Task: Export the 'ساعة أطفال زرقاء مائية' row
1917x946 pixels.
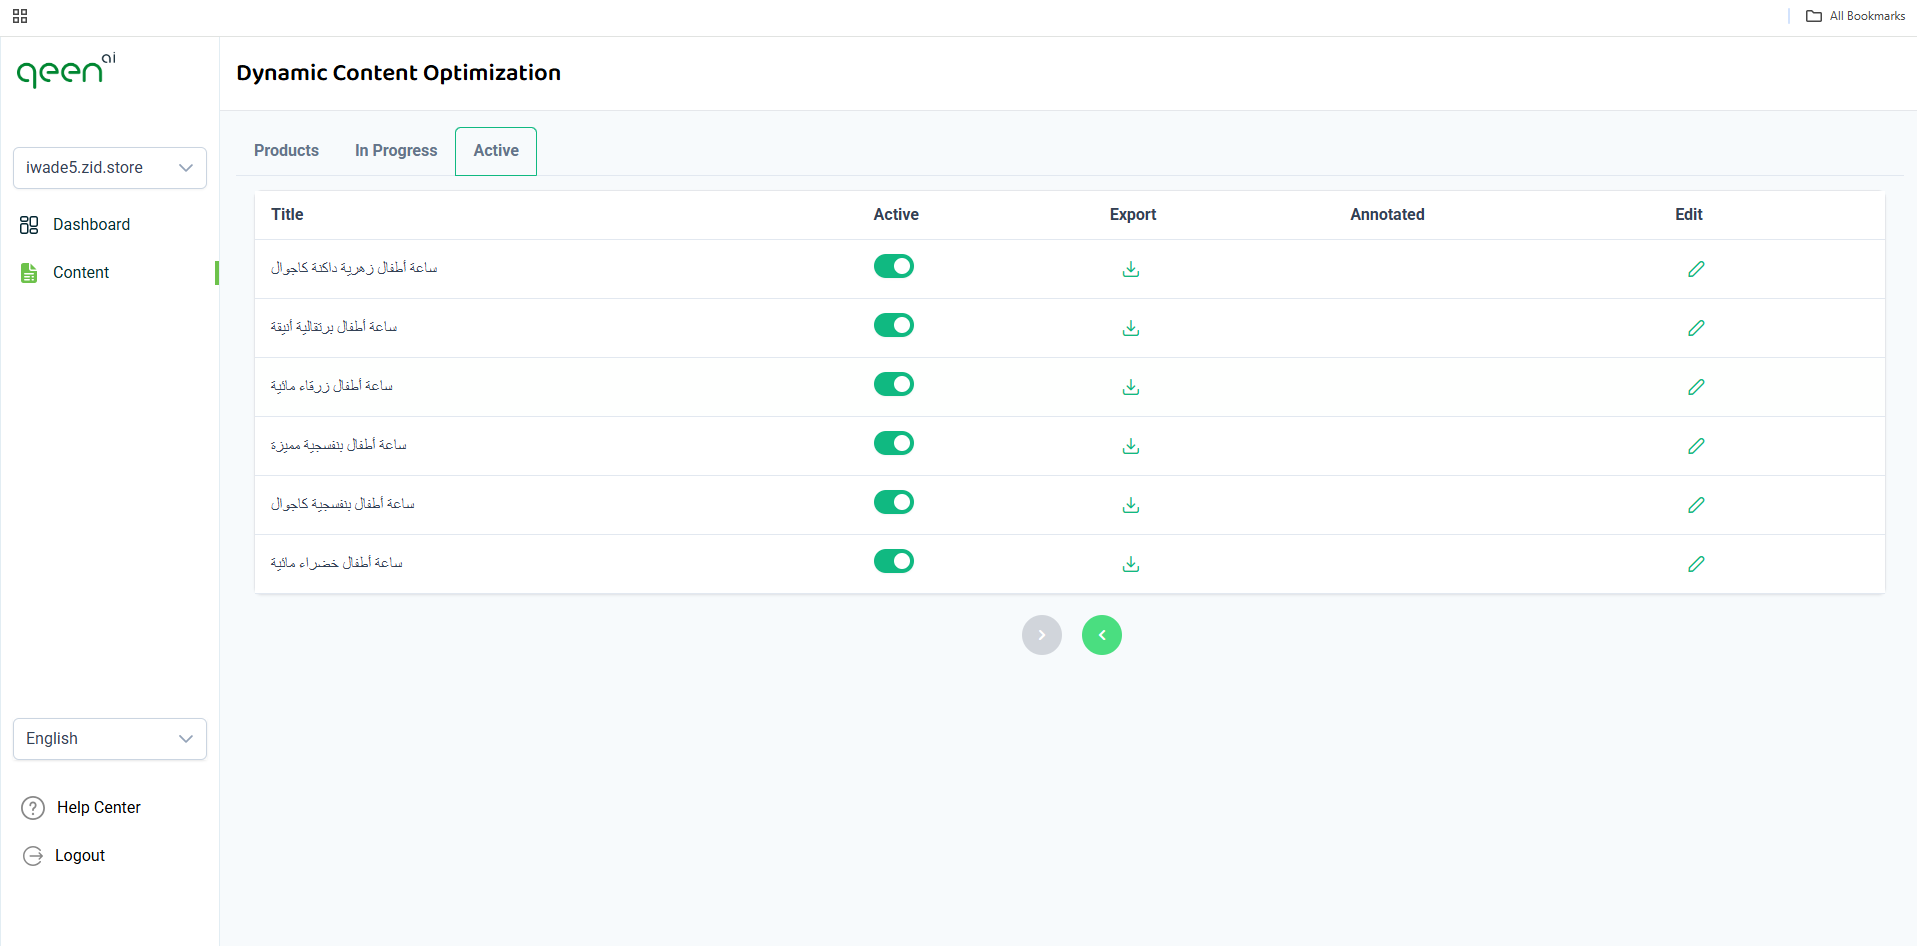Action: click(1131, 387)
